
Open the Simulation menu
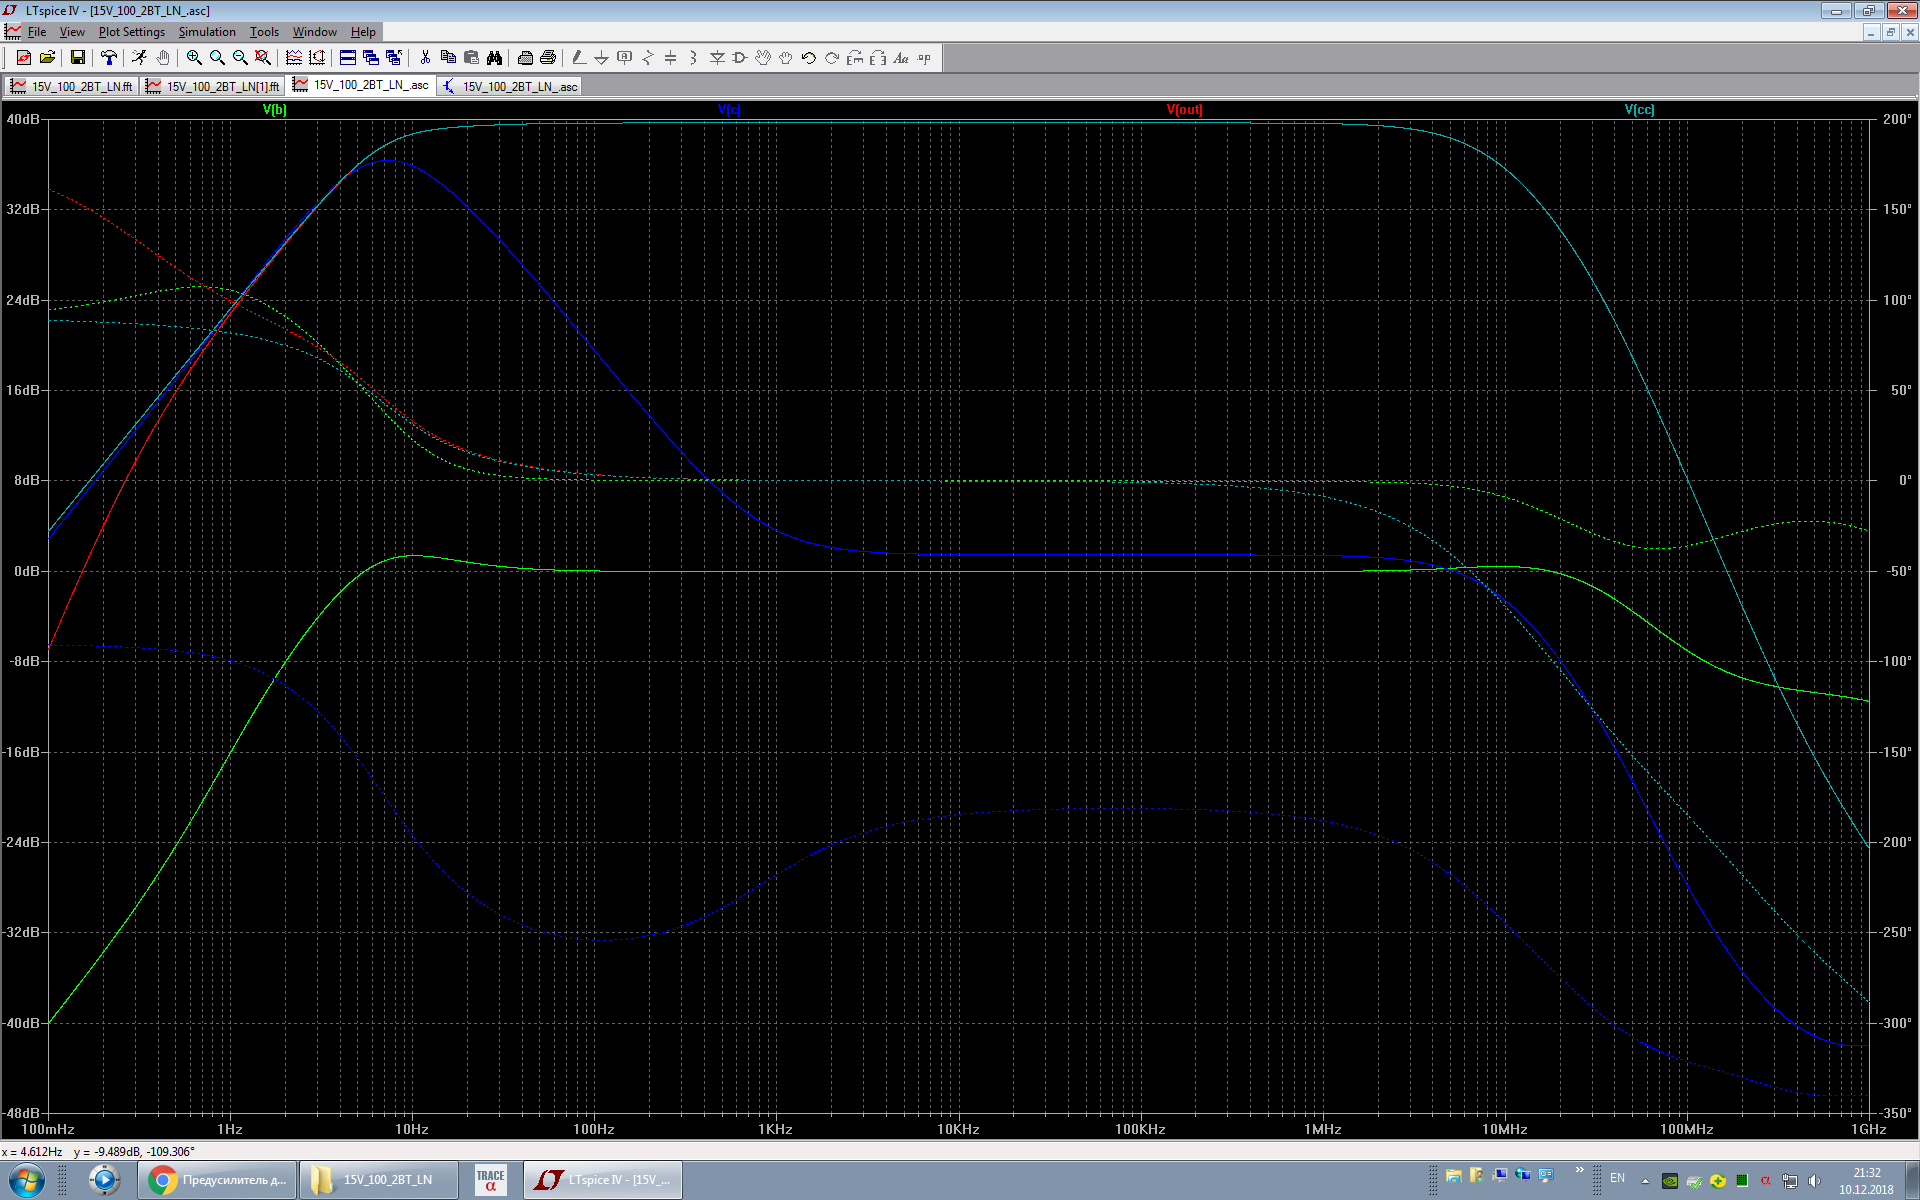click(x=207, y=32)
